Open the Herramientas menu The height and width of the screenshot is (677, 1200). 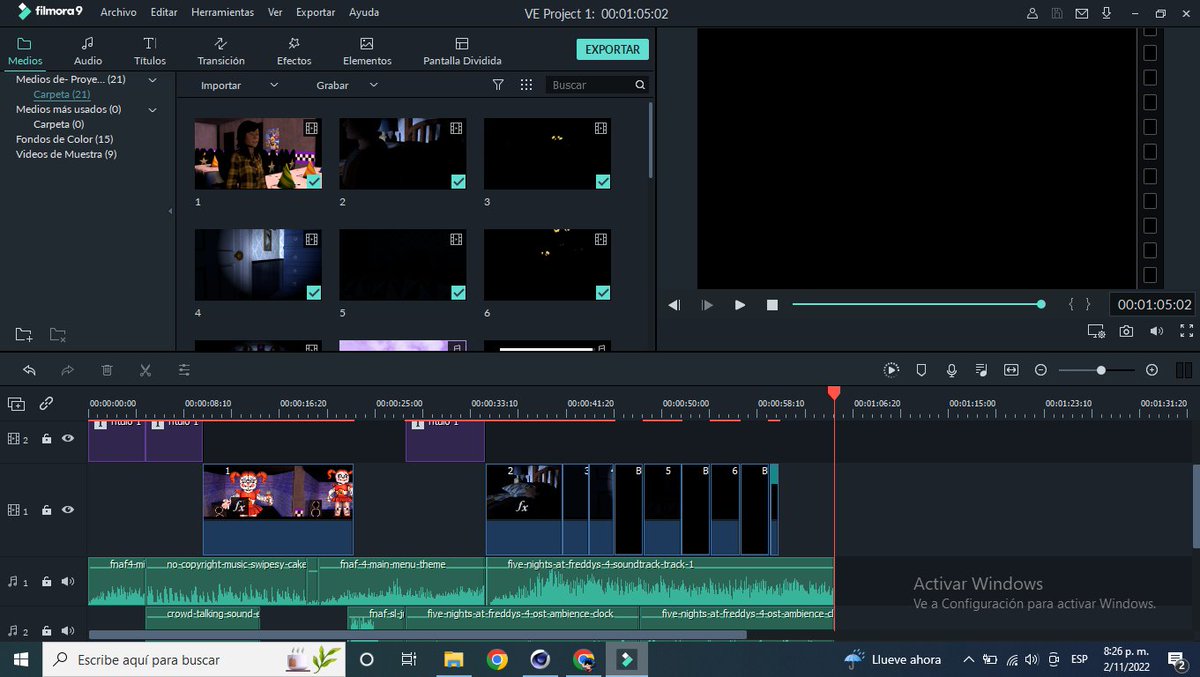click(222, 13)
